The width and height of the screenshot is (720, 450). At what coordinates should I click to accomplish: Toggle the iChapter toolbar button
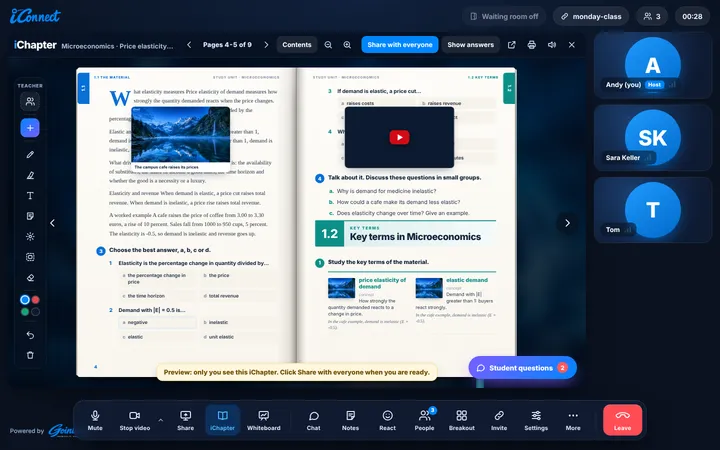point(222,421)
